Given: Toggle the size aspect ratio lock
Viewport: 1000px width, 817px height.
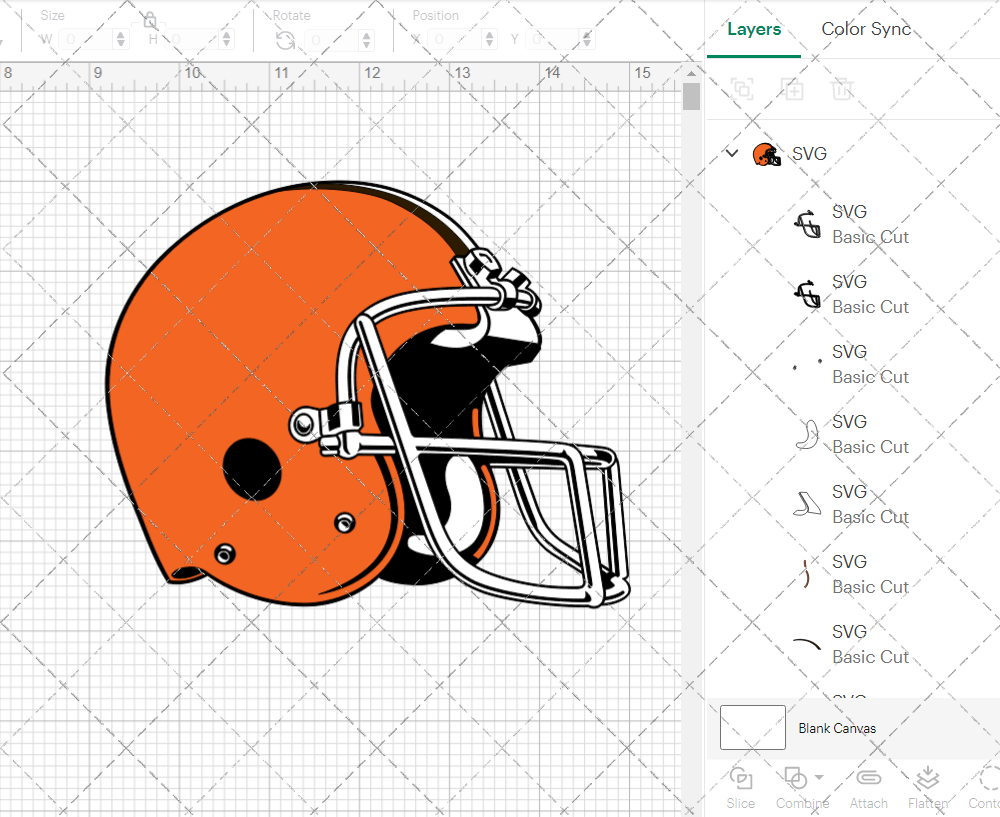Looking at the screenshot, I should 150,21.
